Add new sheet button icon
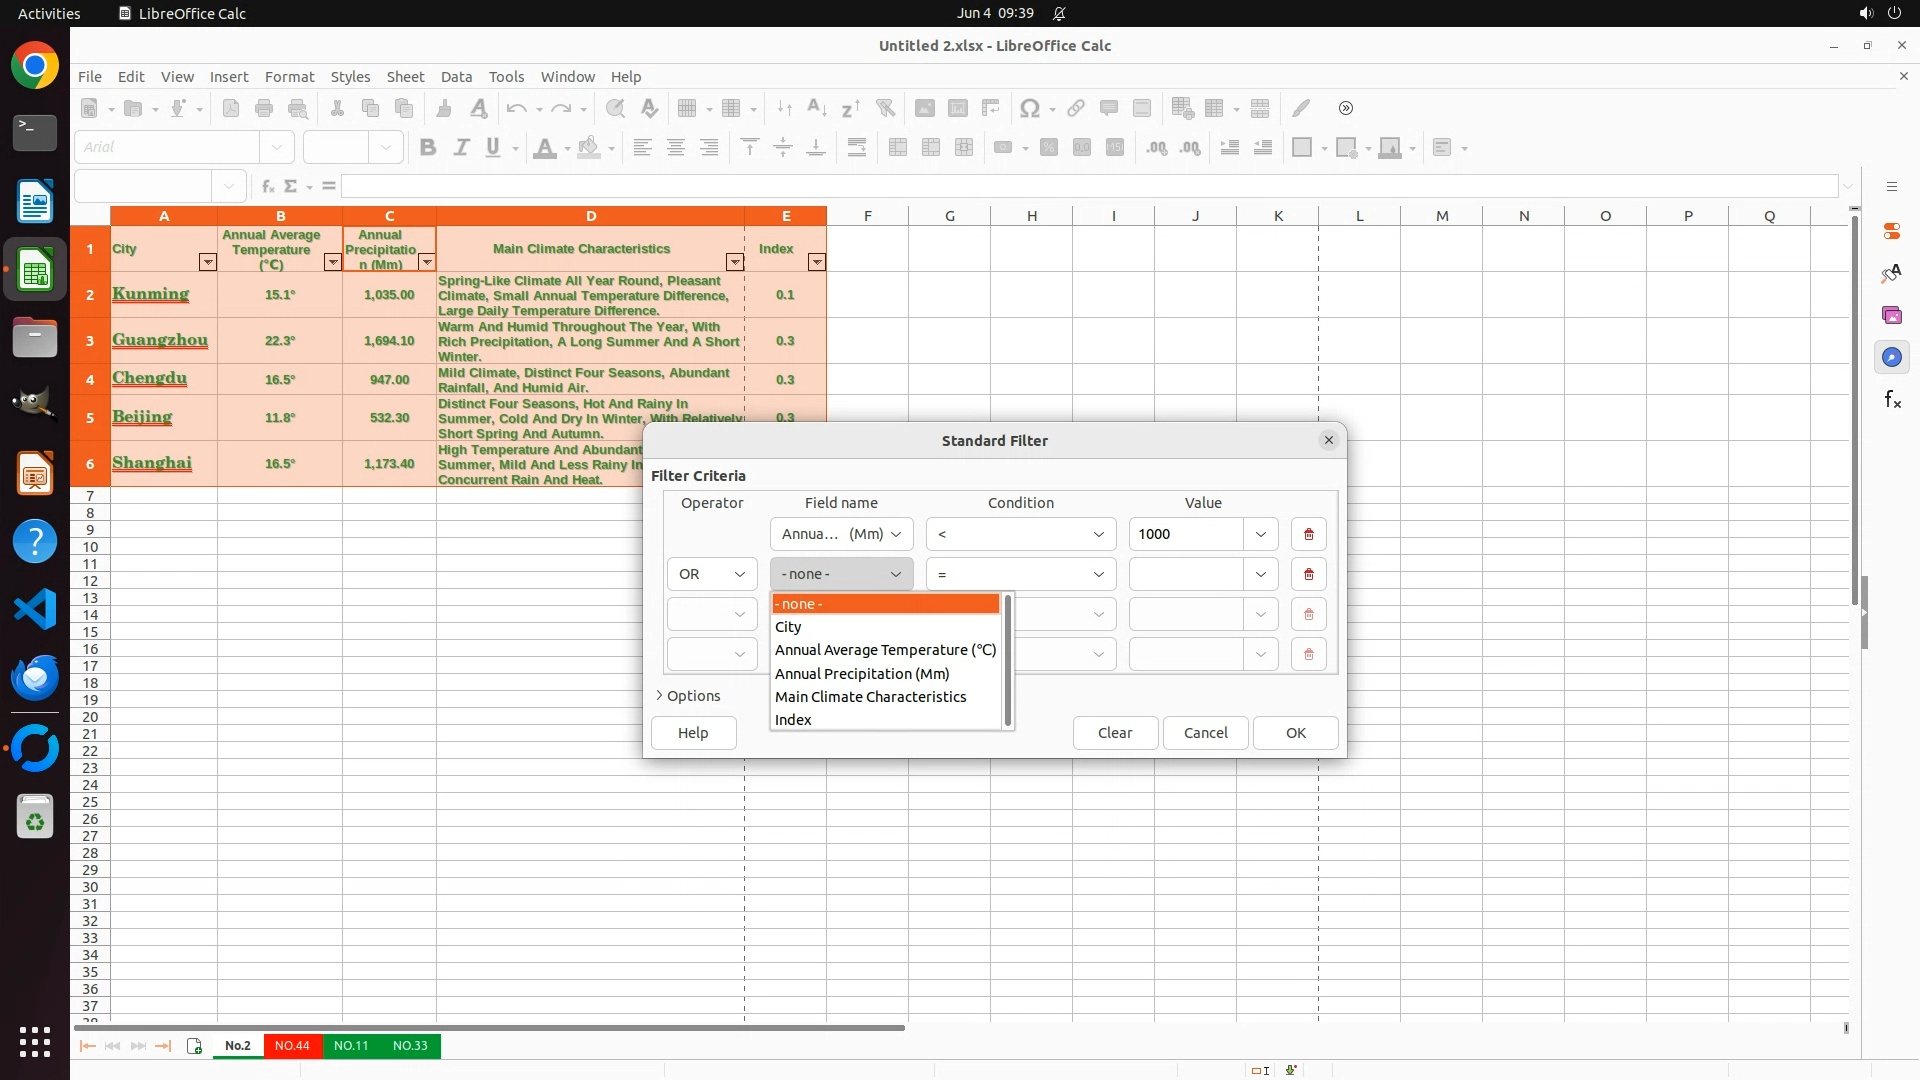This screenshot has width=1920, height=1080. [x=194, y=1046]
